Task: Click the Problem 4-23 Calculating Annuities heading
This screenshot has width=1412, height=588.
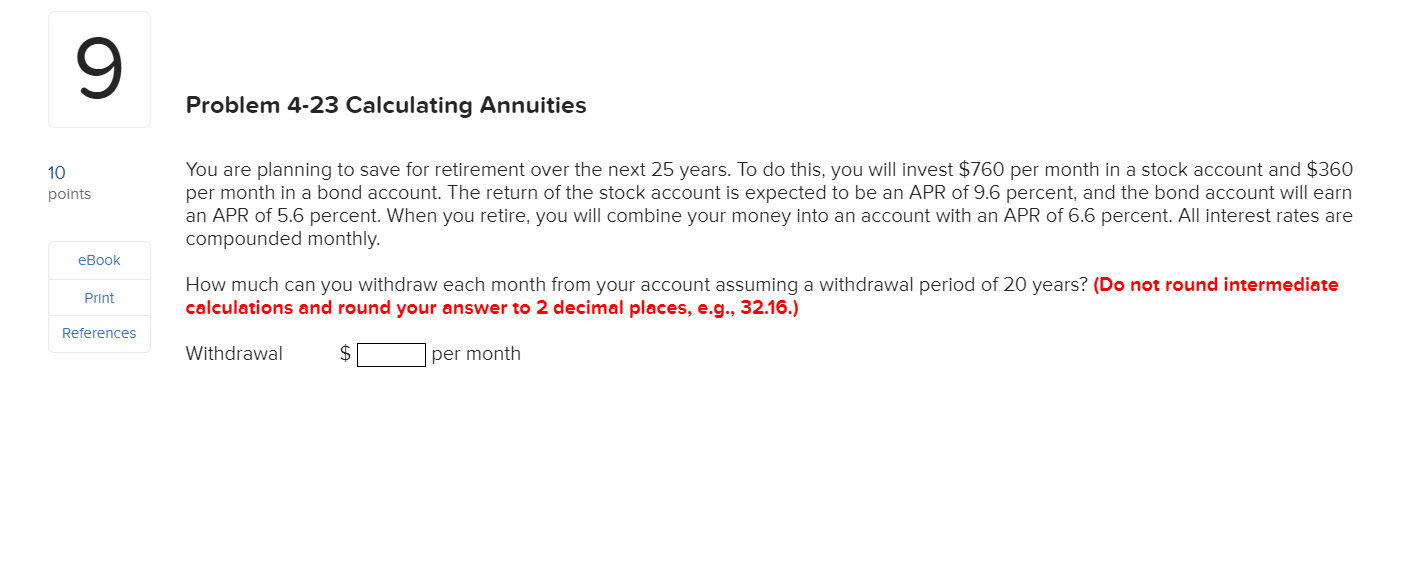Action: click(385, 105)
